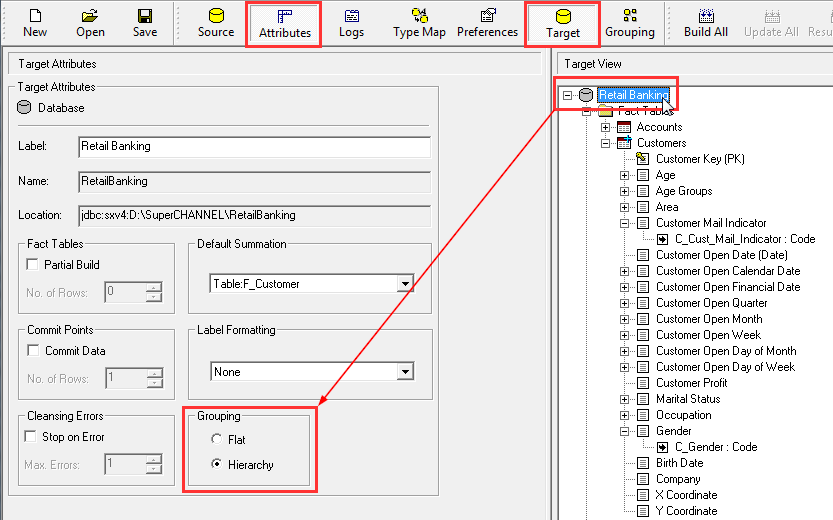Viewport: 833px width, 520px height.
Task: Open the Label Formatting dropdown
Action: click(404, 372)
